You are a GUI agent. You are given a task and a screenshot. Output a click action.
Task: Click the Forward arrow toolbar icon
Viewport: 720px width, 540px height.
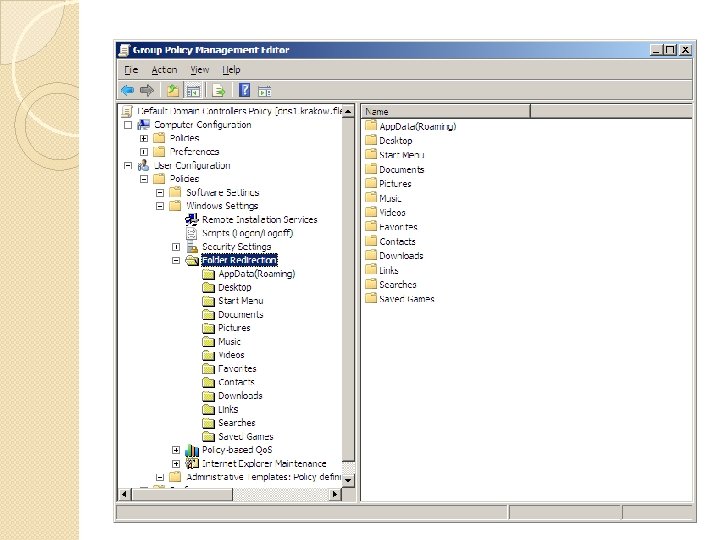[x=146, y=90]
